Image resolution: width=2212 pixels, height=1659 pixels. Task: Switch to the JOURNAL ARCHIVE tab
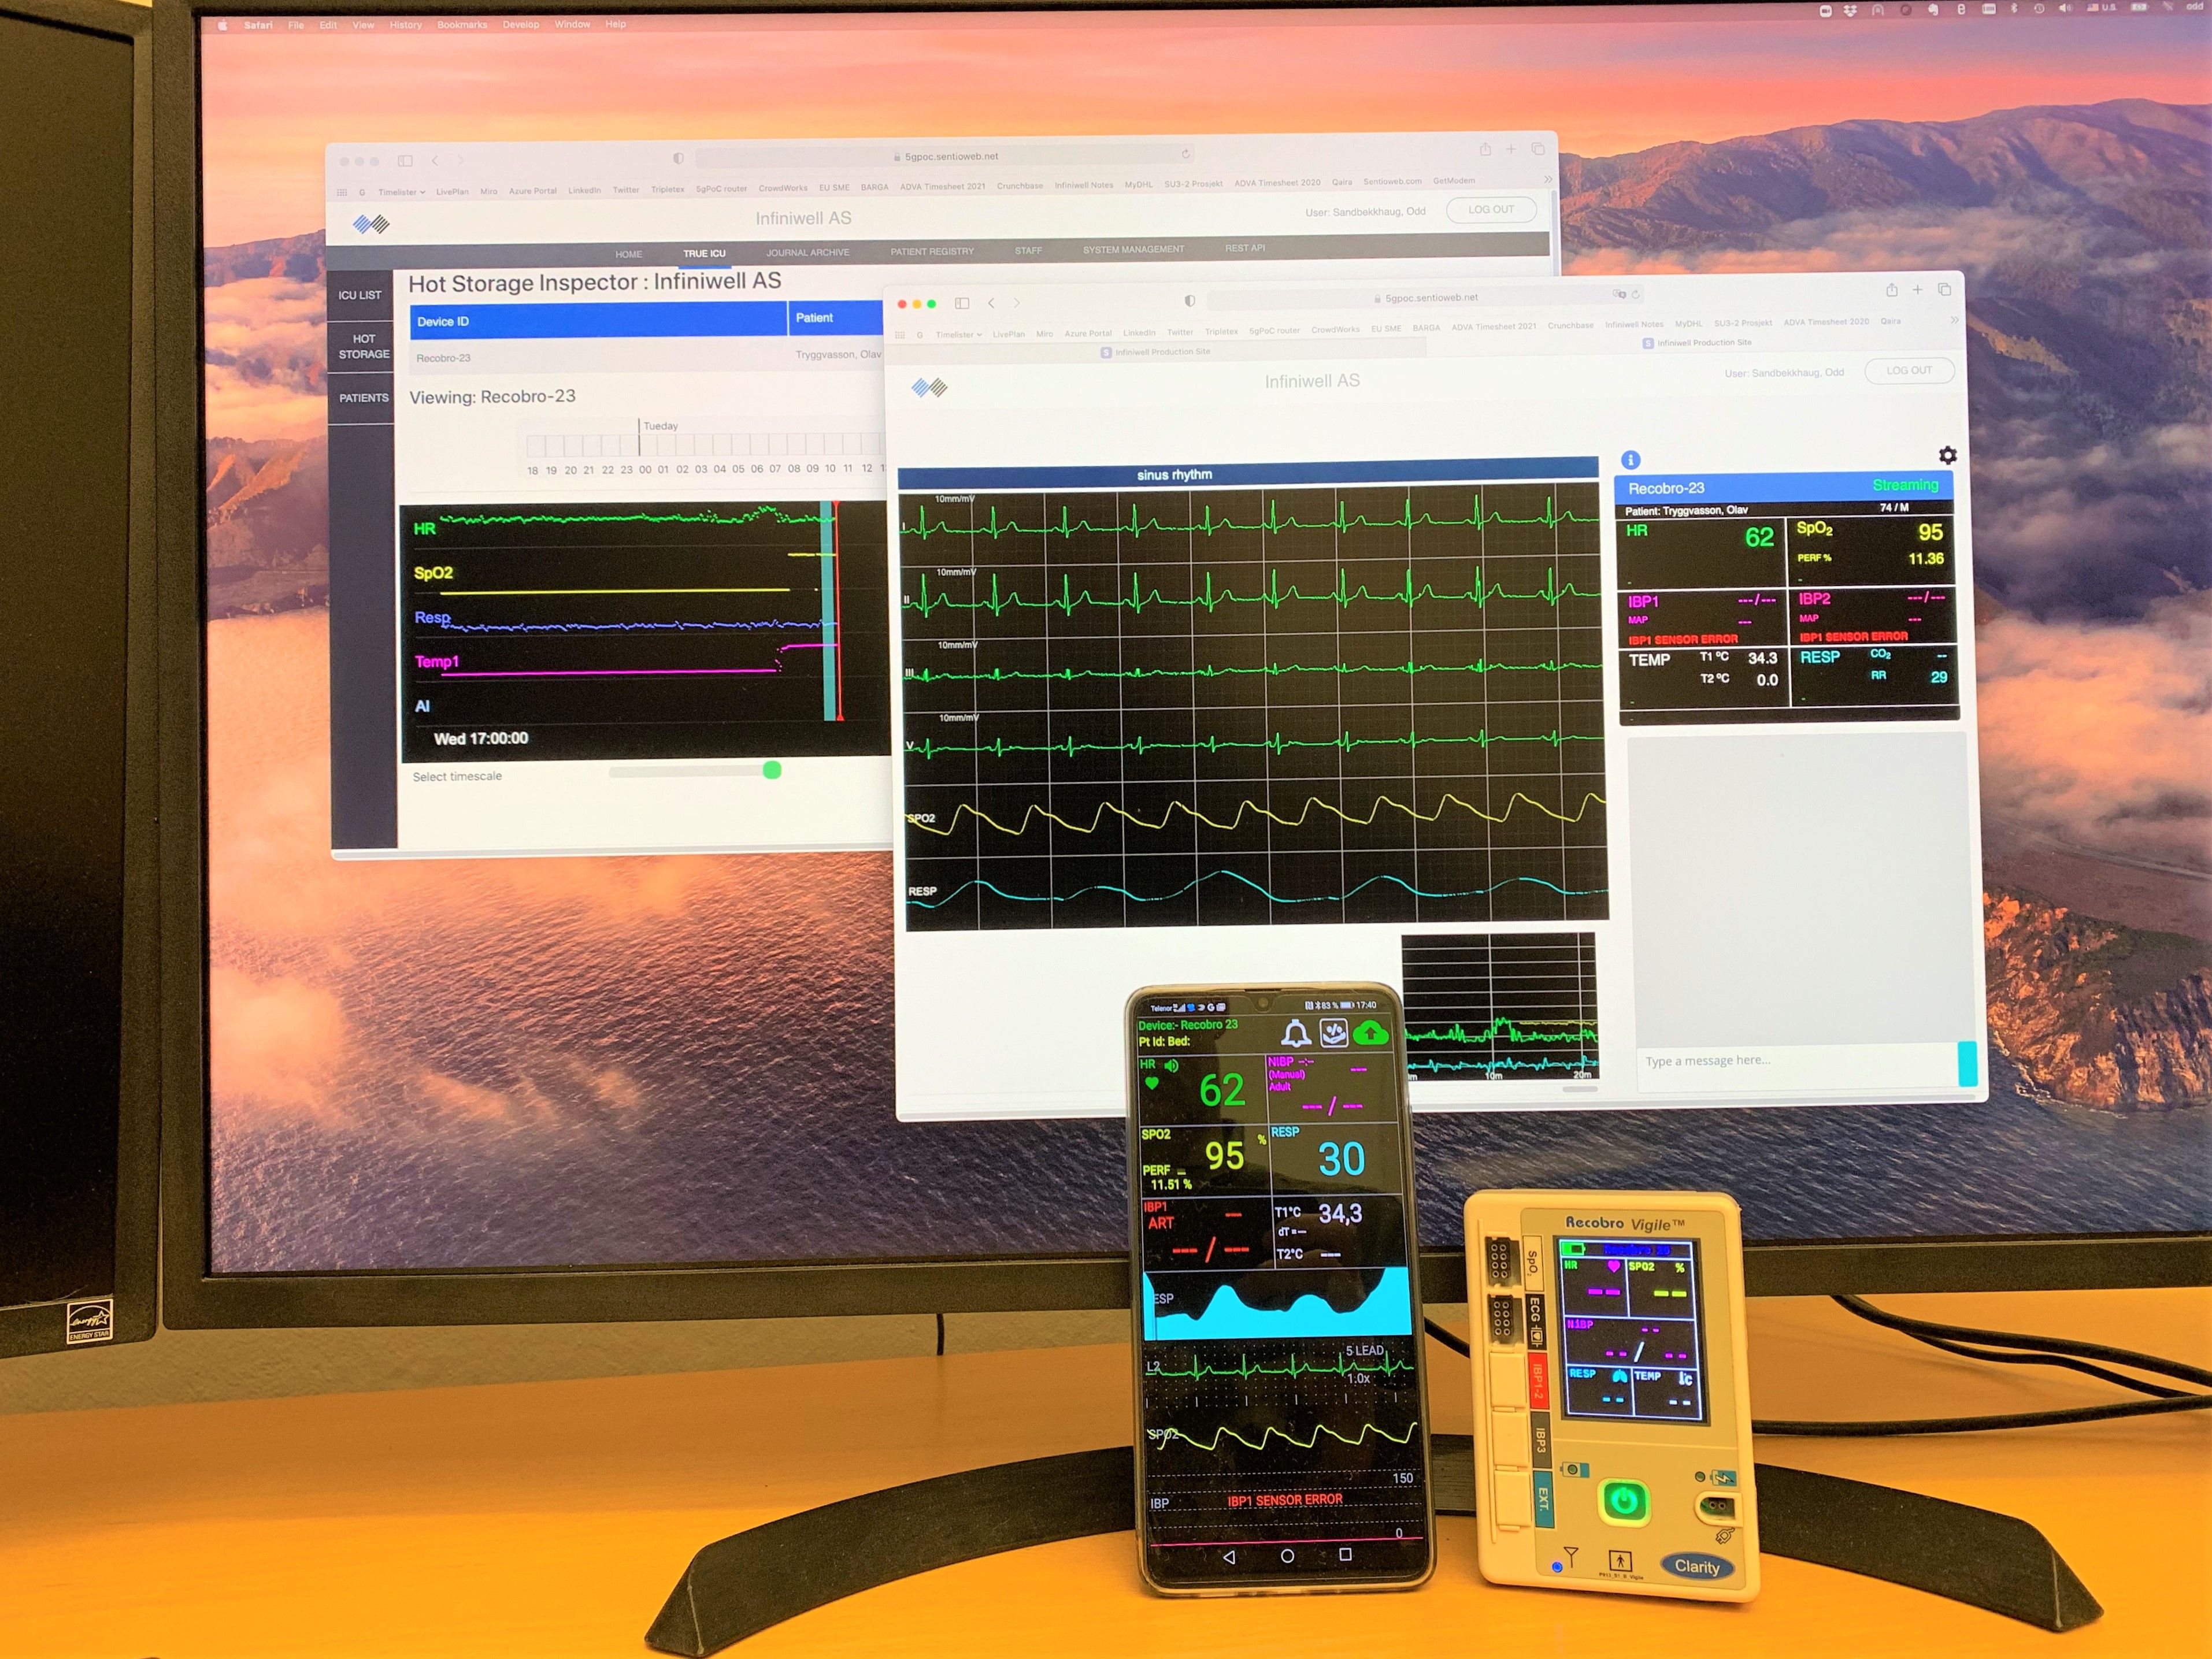pyautogui.click(x=807, y=252)
